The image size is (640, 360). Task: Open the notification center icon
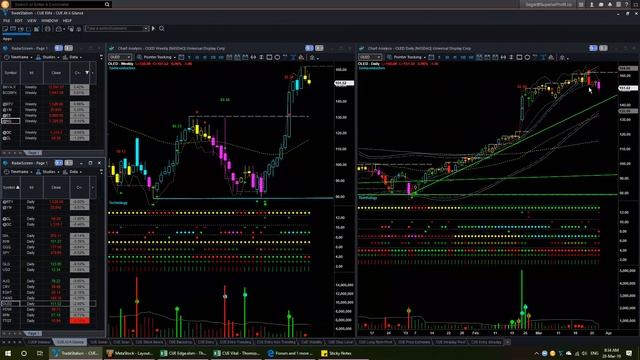(629, 353)
